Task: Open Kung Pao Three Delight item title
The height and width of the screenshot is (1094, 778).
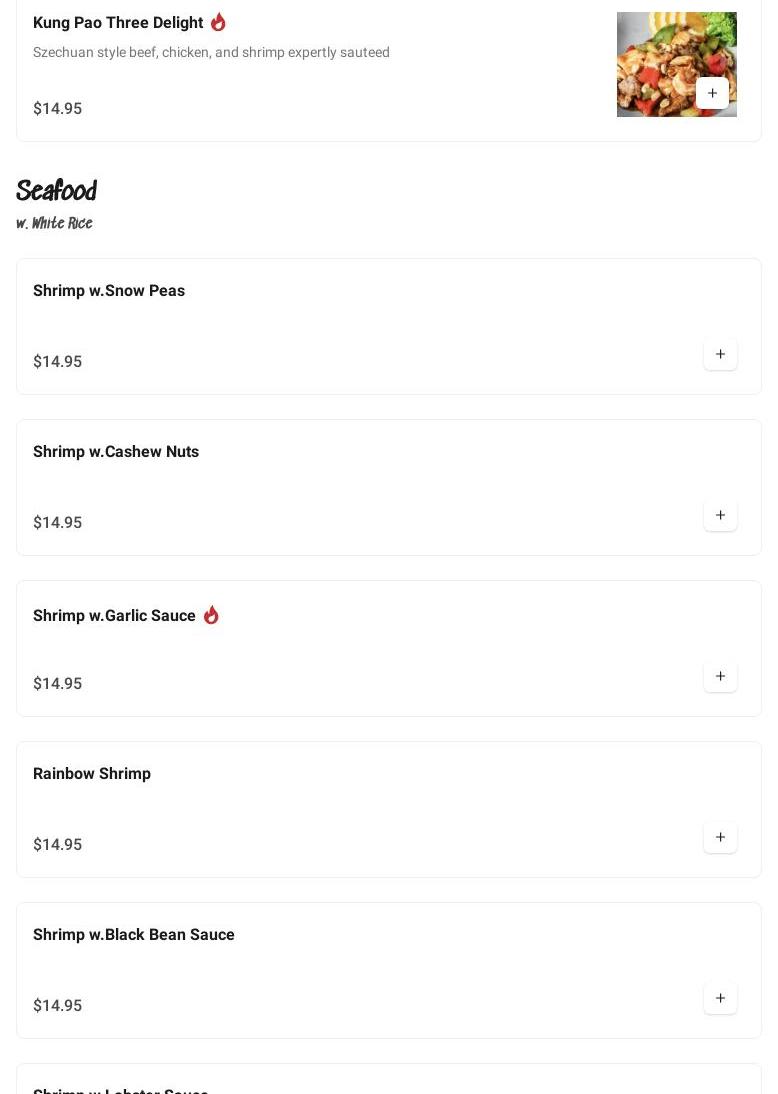Action: tap(118, 23)
